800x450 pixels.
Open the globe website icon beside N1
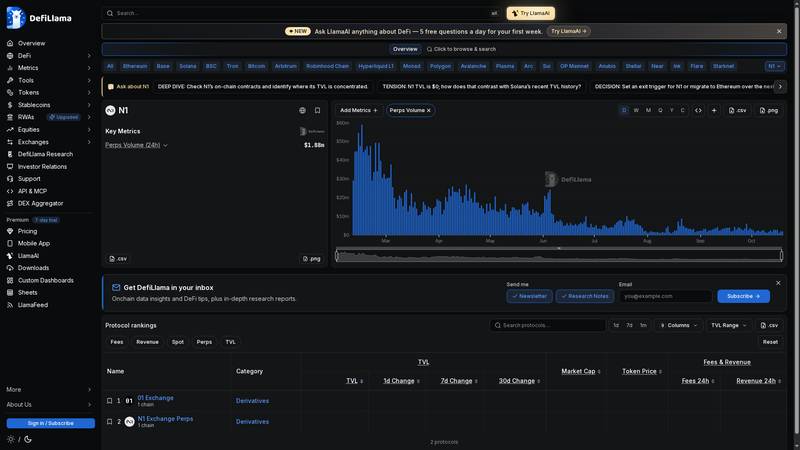click(x=303, y=110)
